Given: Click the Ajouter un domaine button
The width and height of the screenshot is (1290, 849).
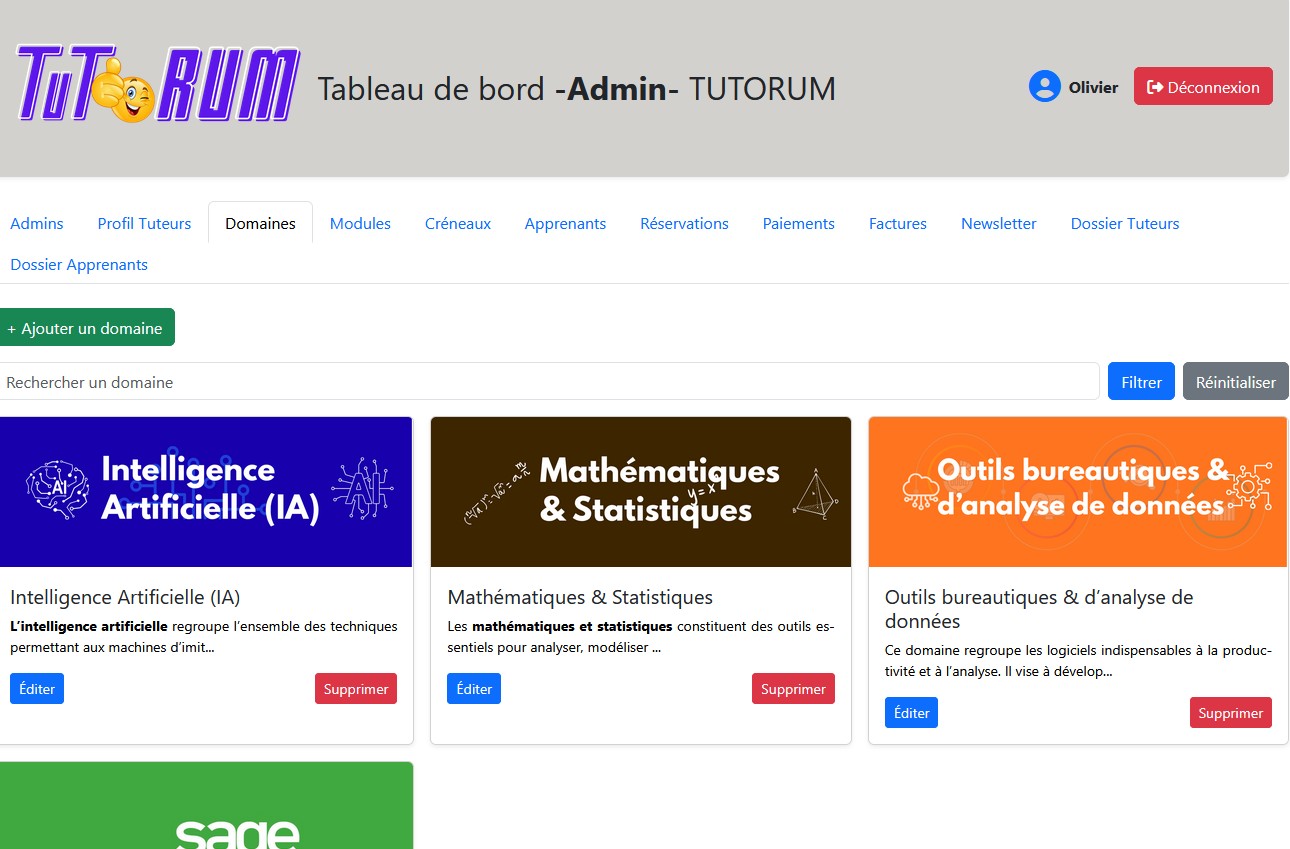Looking at the screenshot, I should (87, 328).
